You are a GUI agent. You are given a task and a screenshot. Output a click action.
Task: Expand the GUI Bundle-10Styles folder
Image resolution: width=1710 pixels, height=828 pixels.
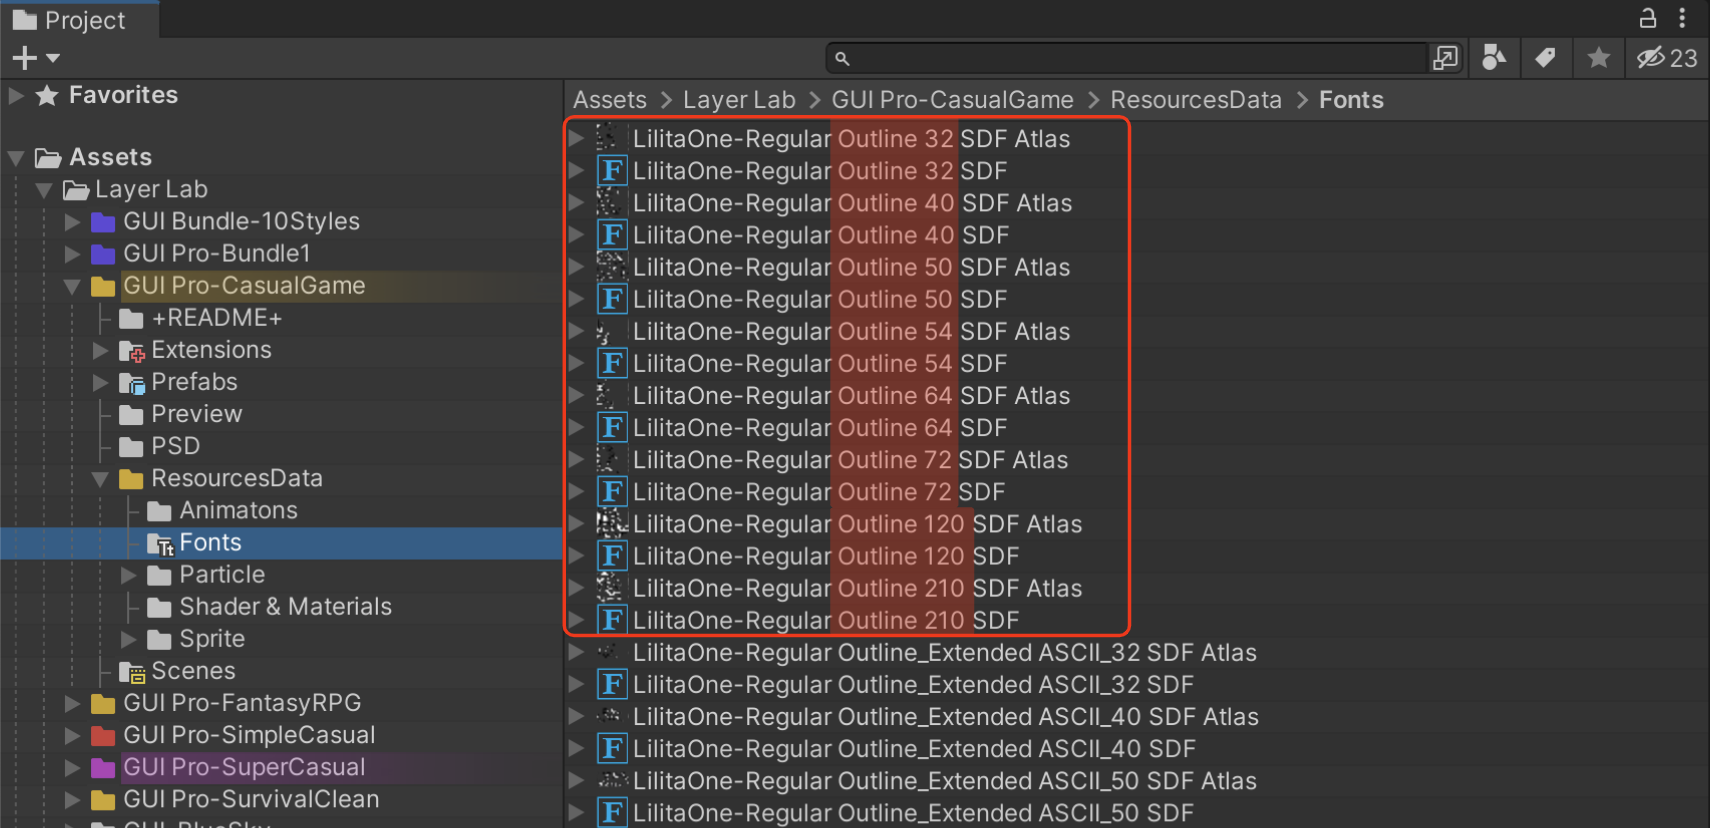(x=72, y=222)
